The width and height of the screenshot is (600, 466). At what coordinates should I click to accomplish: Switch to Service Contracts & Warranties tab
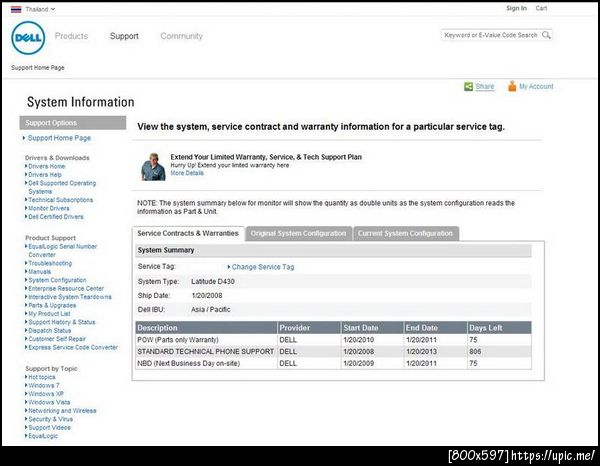tap(188, 233)
